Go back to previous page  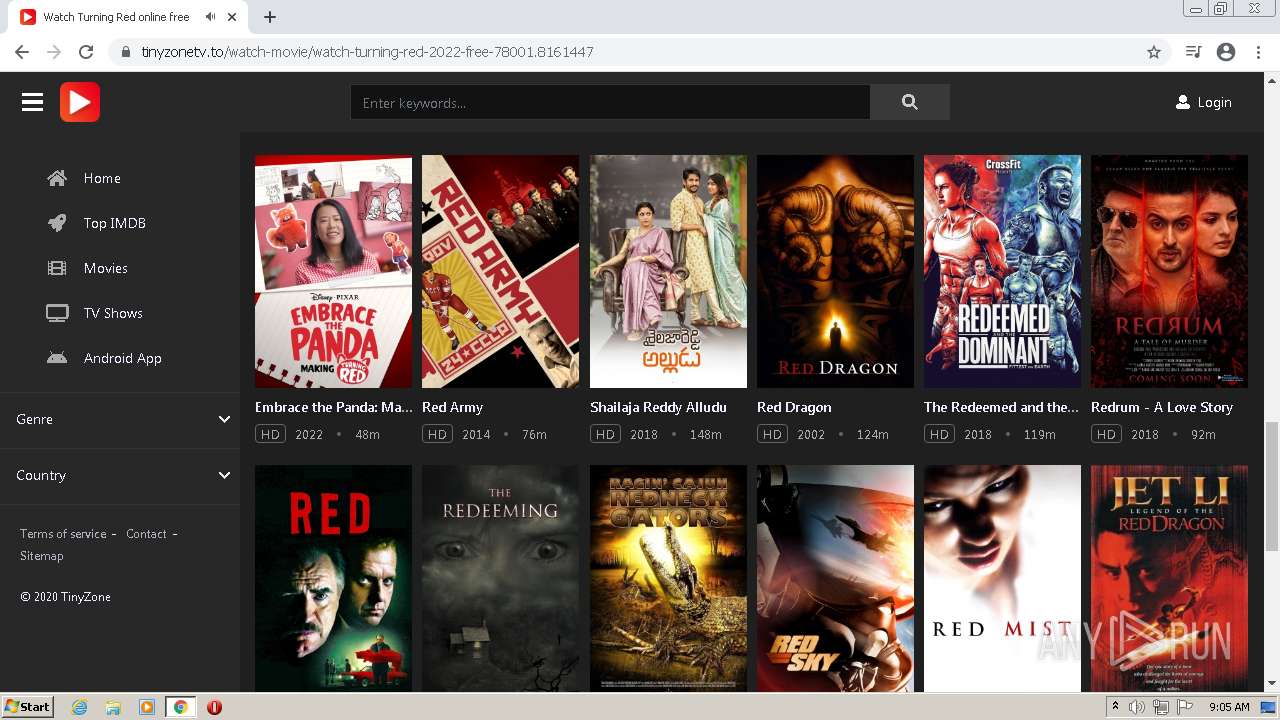[x=22, y=52]
